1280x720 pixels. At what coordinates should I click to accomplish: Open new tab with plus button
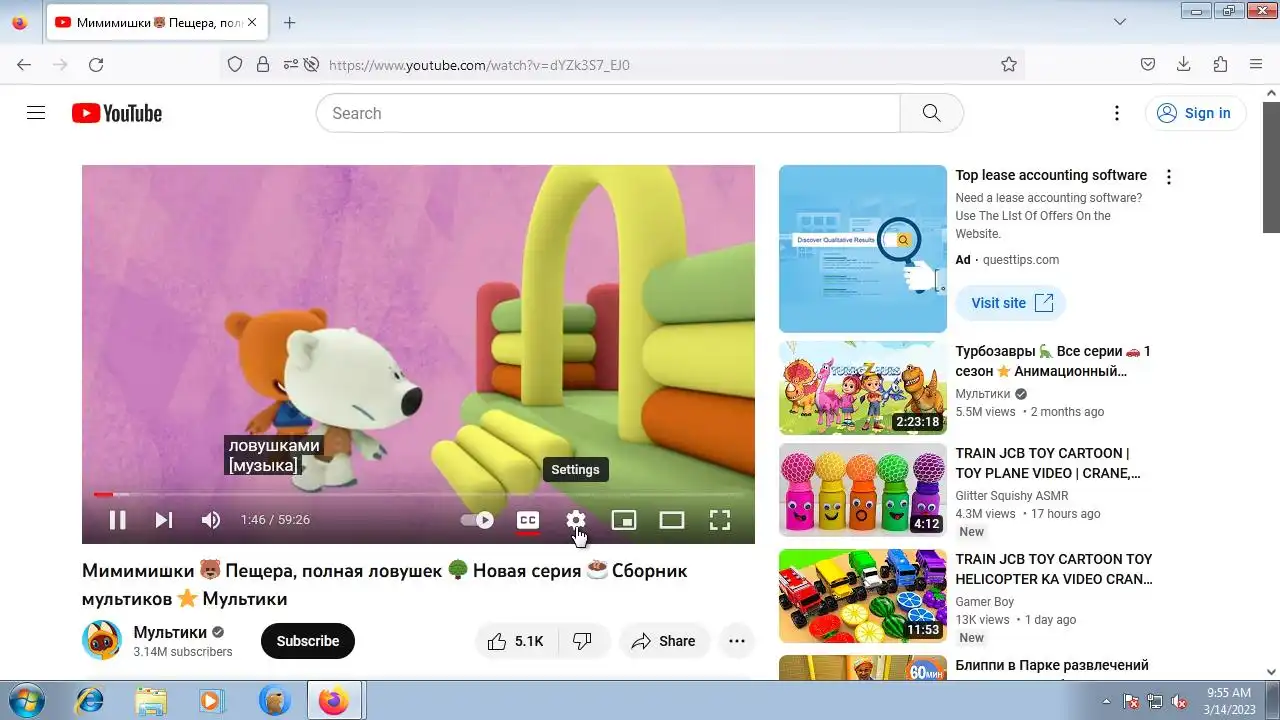point(289,22)
